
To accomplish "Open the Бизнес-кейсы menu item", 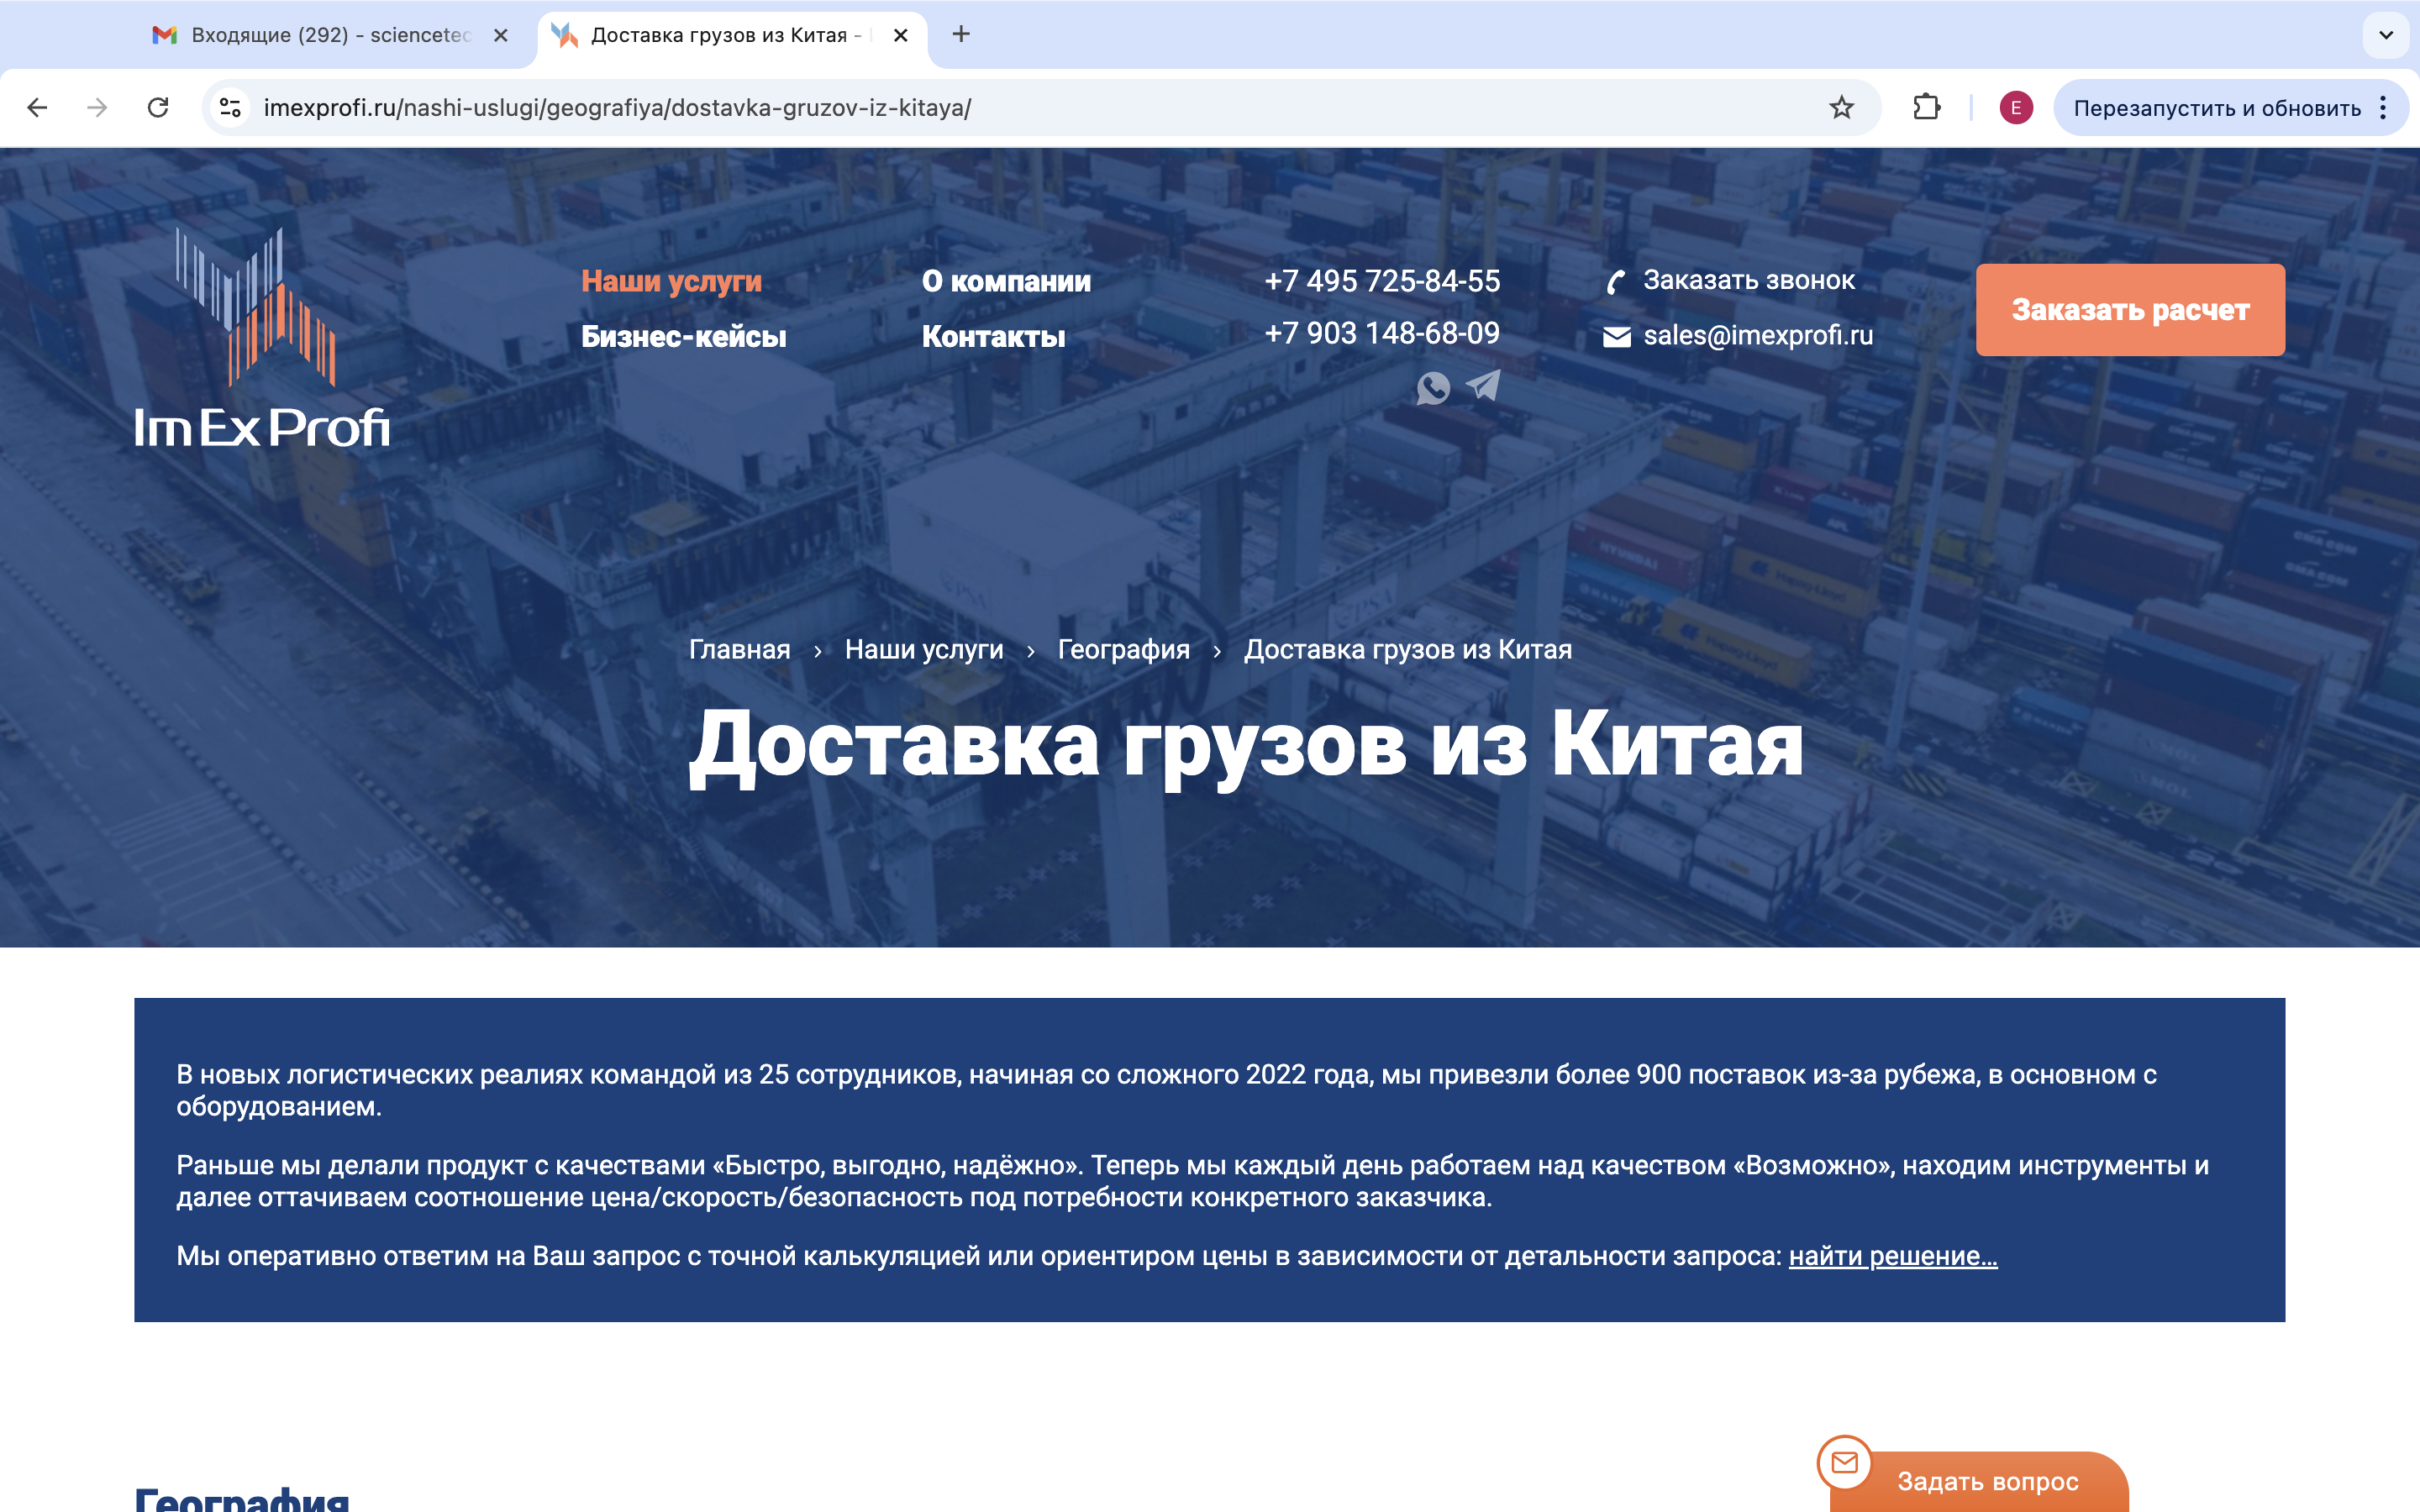I will pos(684,336).
